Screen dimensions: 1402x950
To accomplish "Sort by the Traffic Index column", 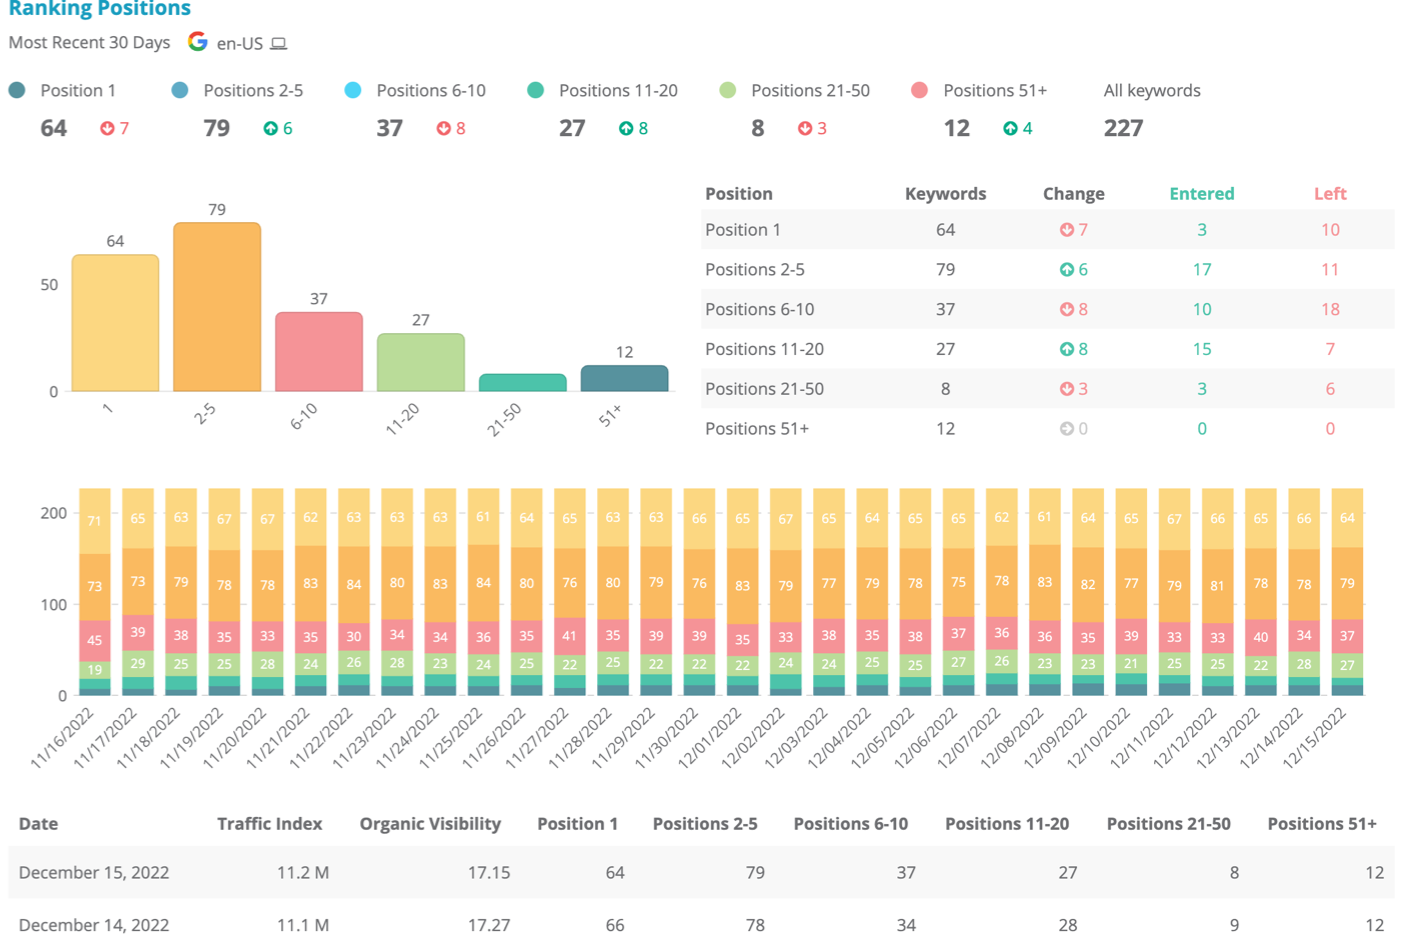I will click(x=269, y=824).
